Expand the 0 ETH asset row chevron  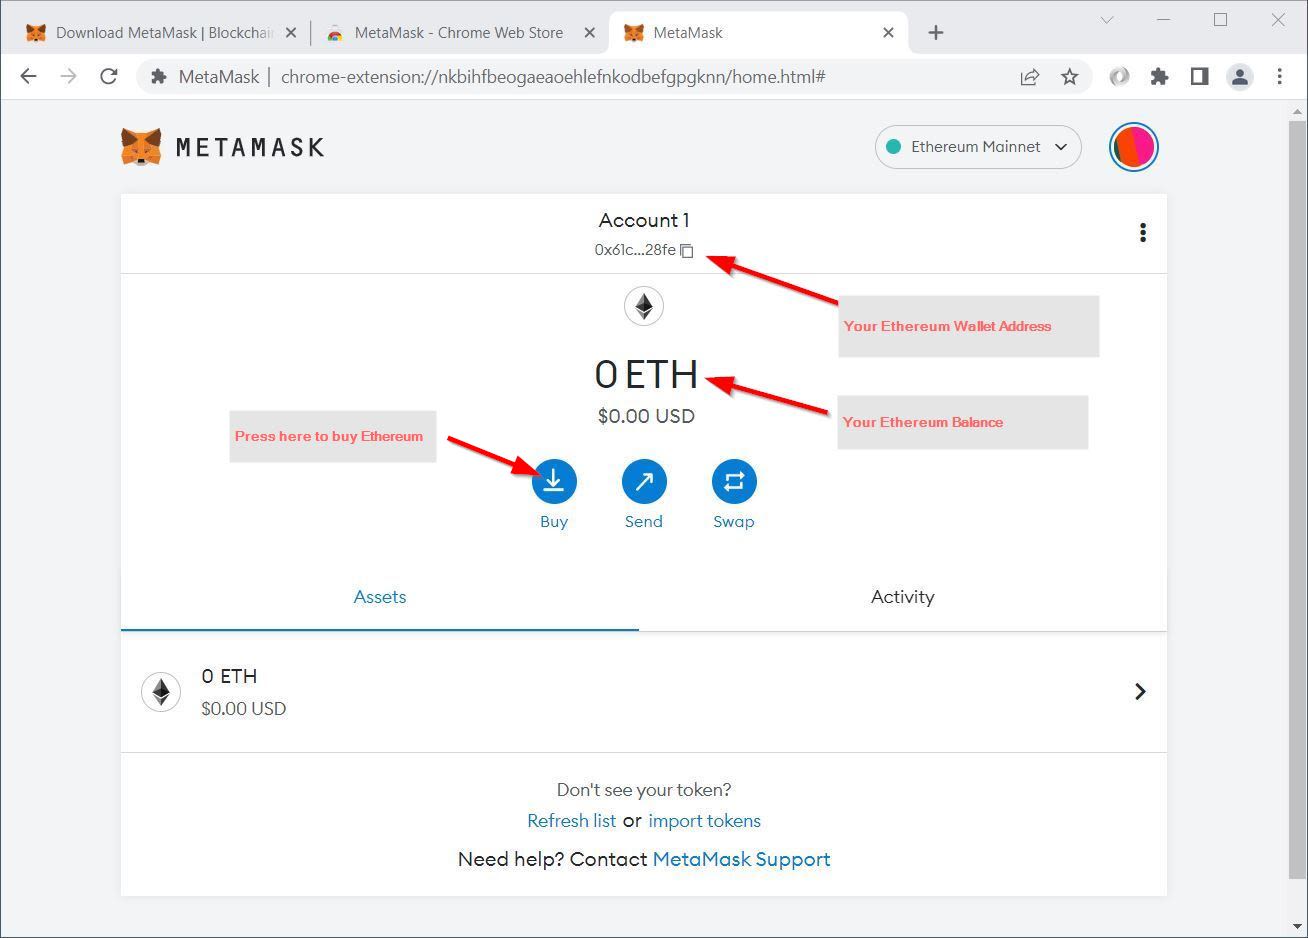pos(1139,691)
